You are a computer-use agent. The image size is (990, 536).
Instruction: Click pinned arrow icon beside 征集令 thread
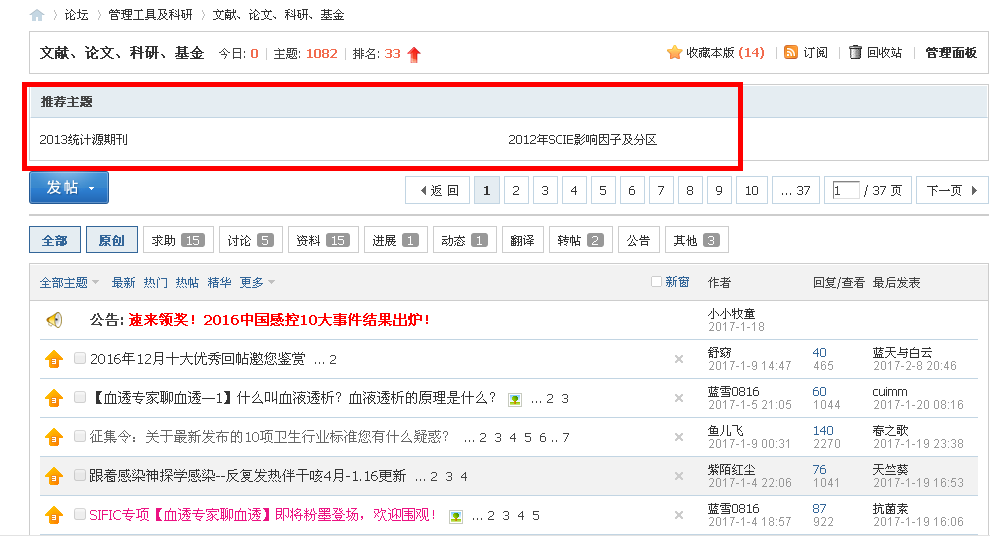54,437
